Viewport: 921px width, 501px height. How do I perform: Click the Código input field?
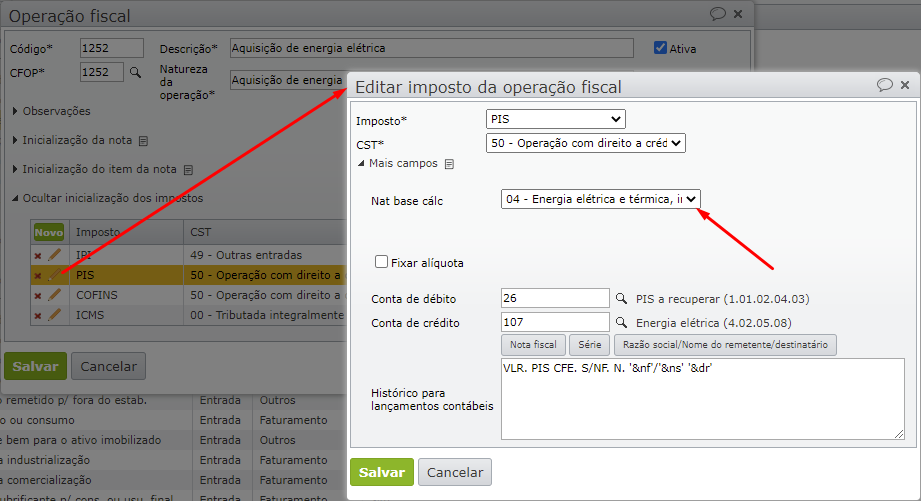pyautogui.click(x=112, y=48)
